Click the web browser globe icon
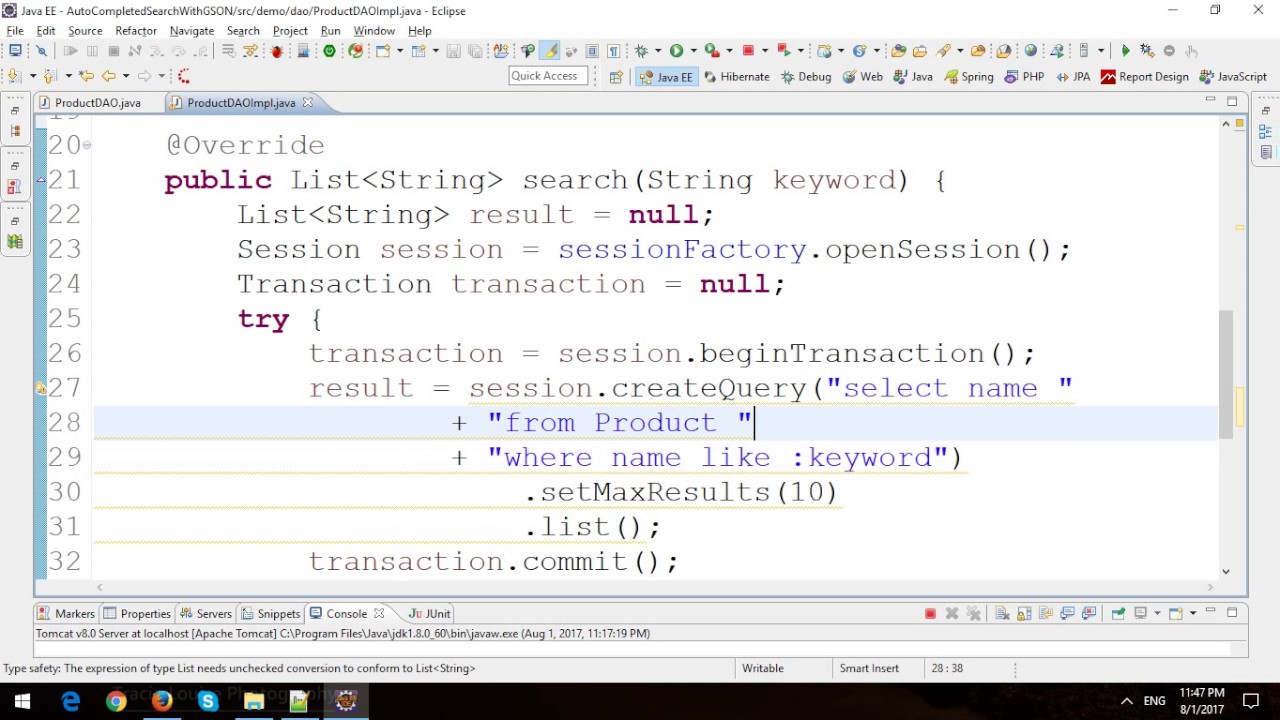The width and height of the screenshot is (1280, 720). (1030, 50)
